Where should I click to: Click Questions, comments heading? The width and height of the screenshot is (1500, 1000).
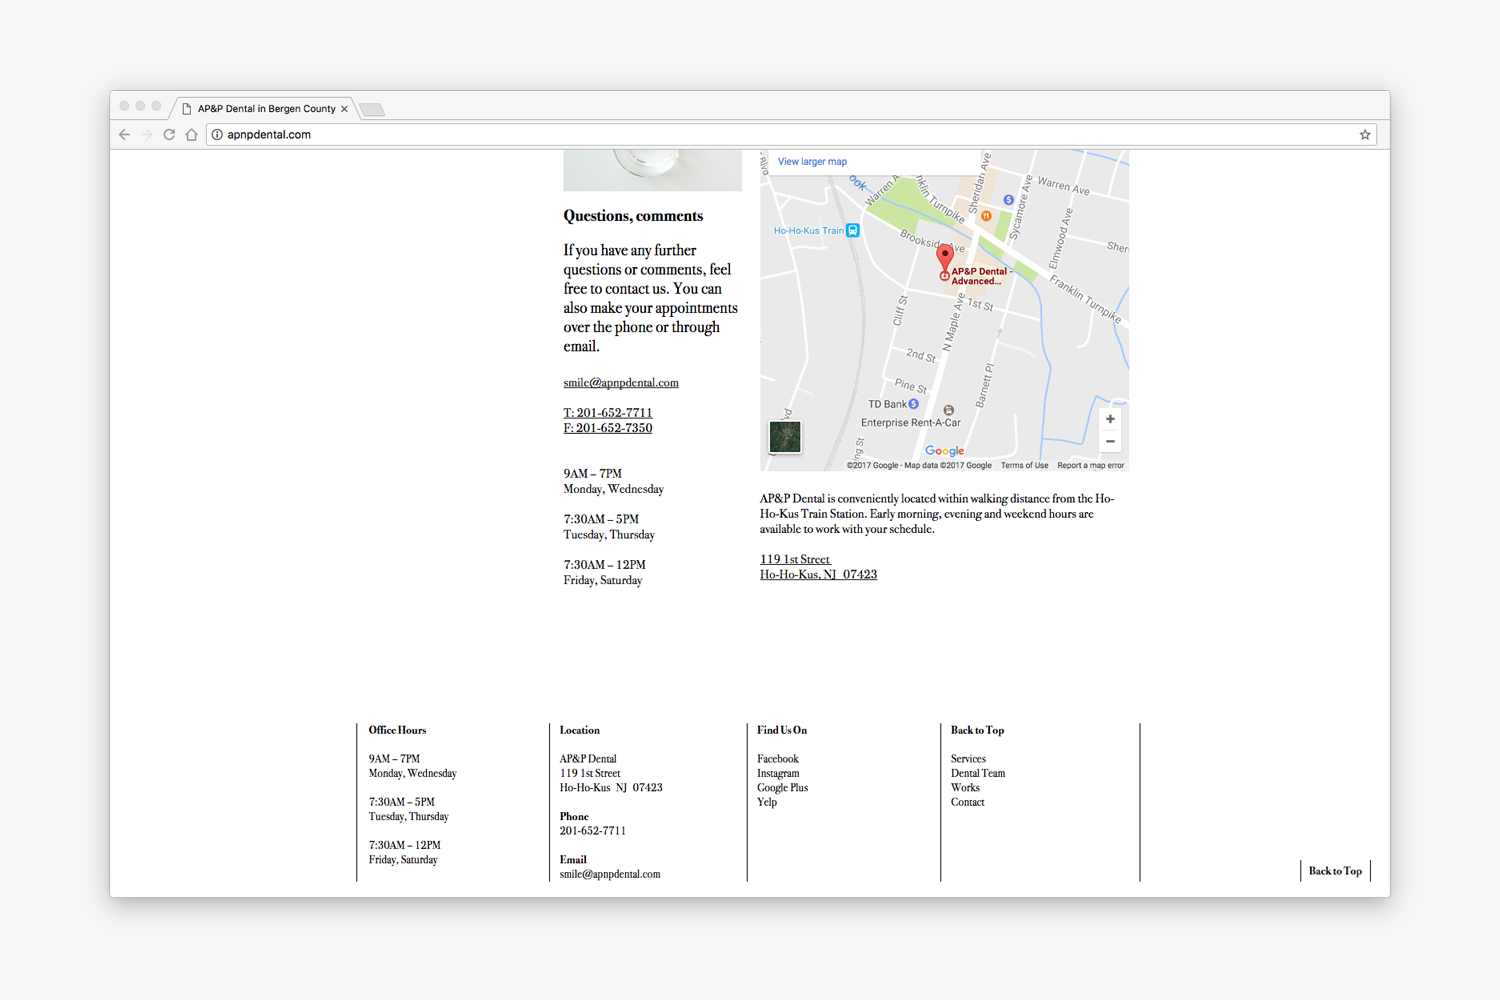pyautogui.click(x=633, y=216)
